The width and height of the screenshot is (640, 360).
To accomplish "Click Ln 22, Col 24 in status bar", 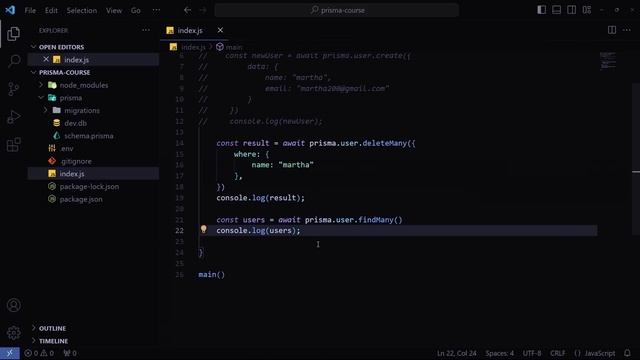I will coord(456,353).
